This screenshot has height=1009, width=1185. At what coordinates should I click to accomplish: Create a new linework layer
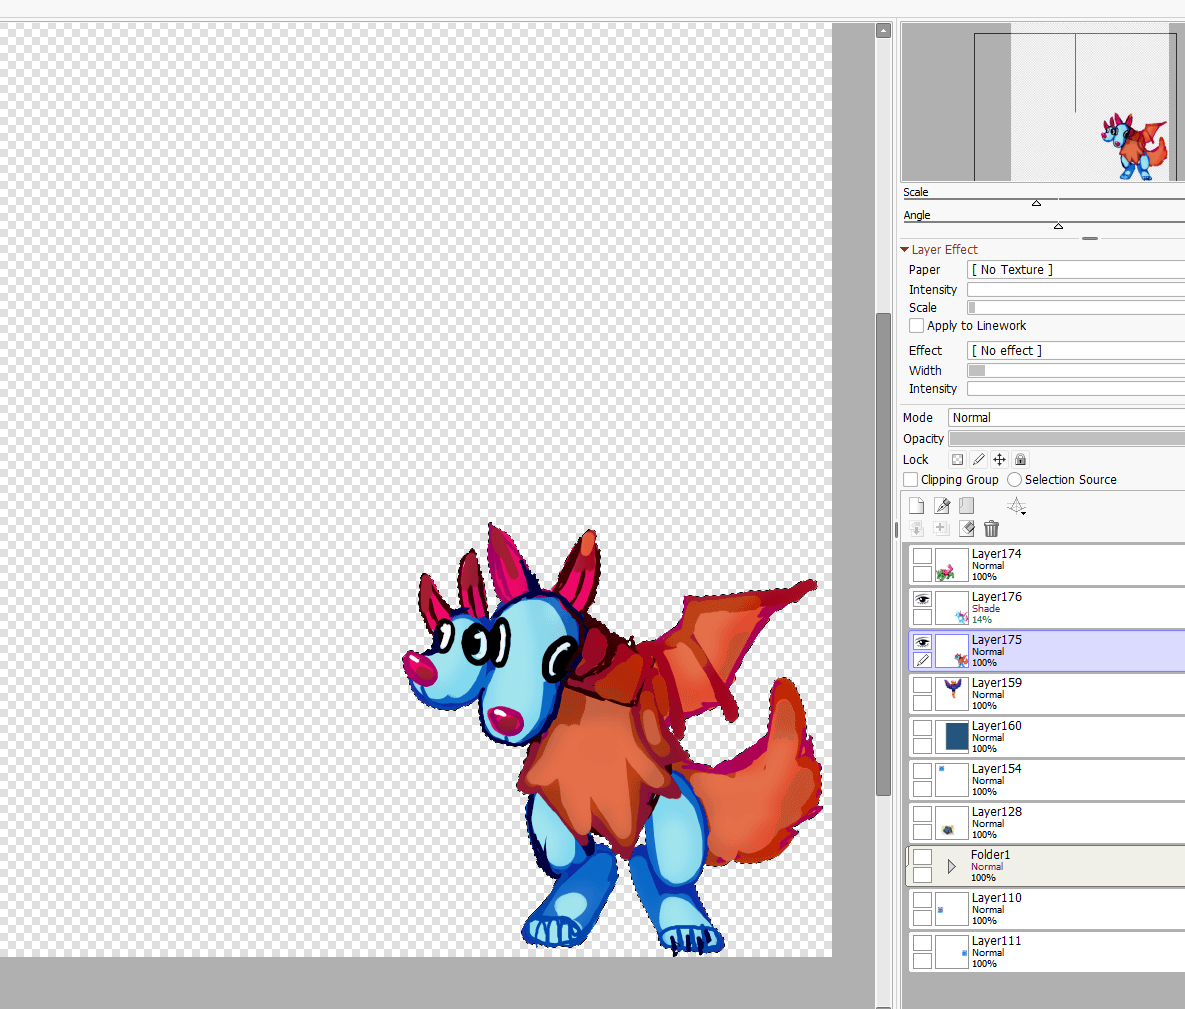click(941, 506)
